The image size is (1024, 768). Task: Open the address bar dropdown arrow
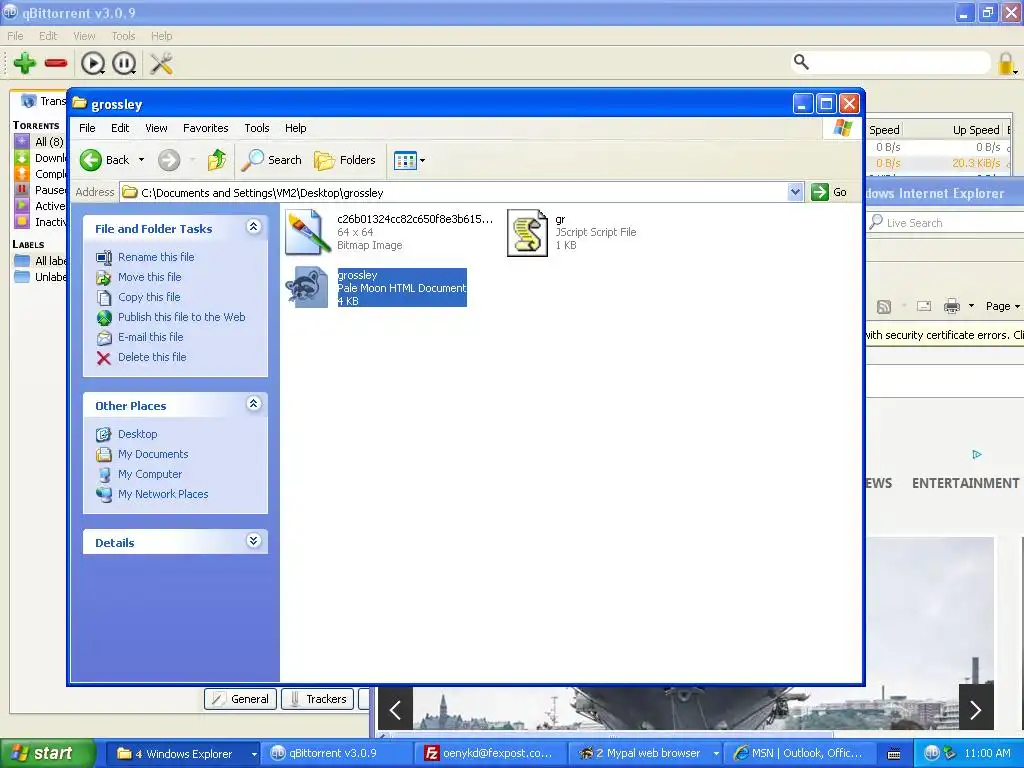point(795,192)
